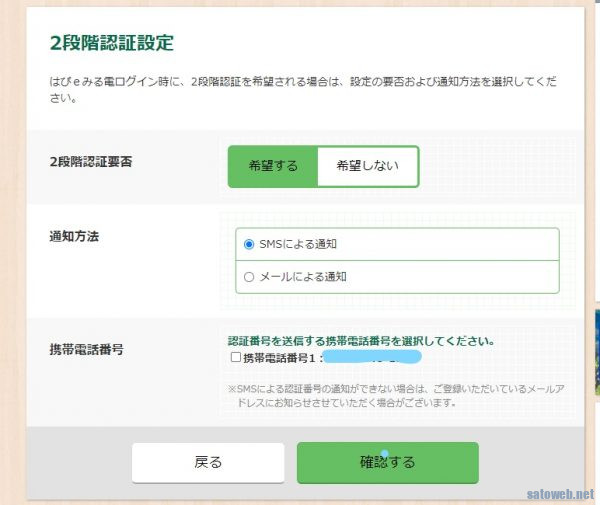
Task: Choose SMSによる通知 radio button
Action: pos(249,243)
